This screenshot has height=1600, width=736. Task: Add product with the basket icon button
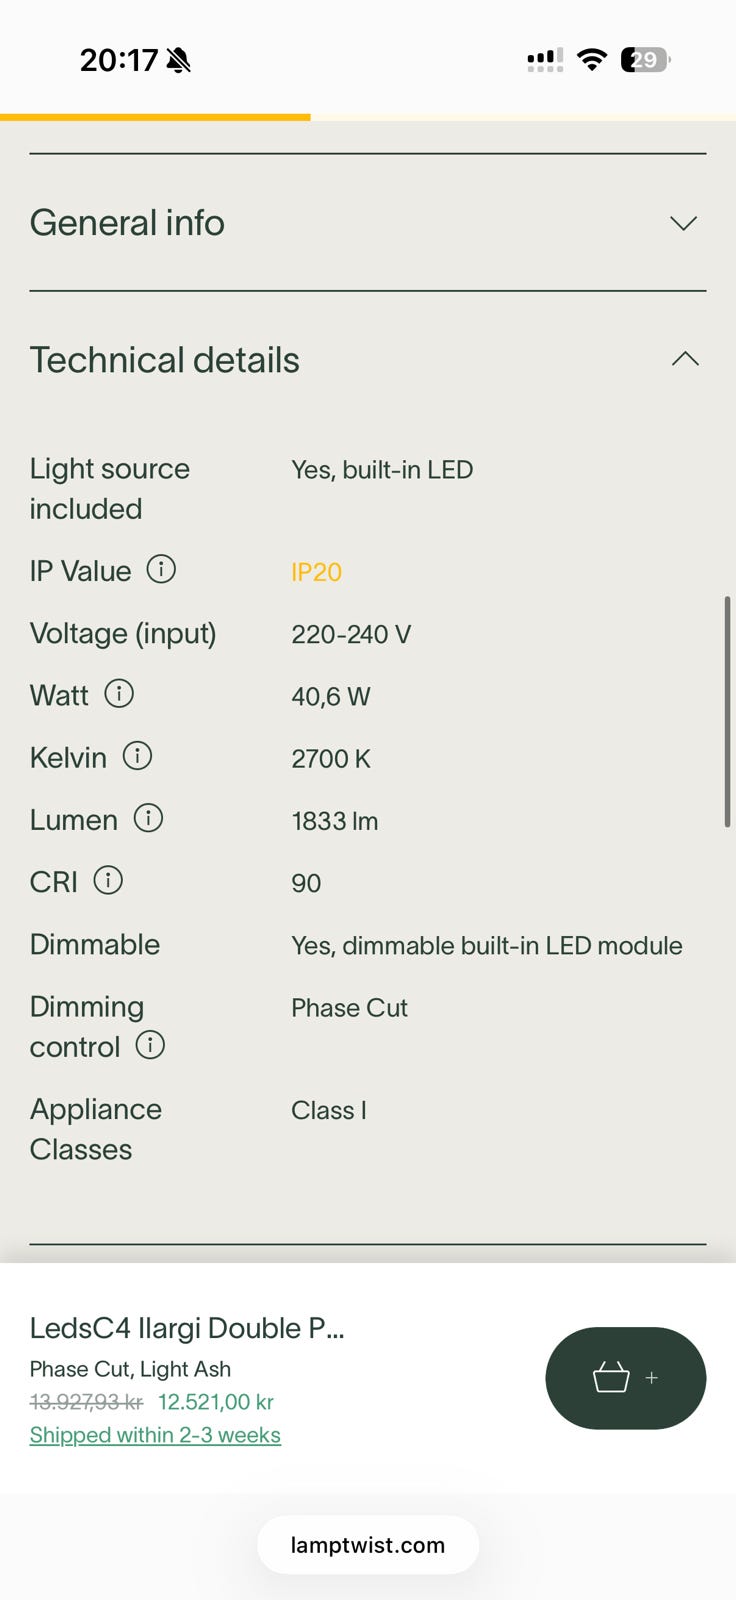[x=626, y=1378]
